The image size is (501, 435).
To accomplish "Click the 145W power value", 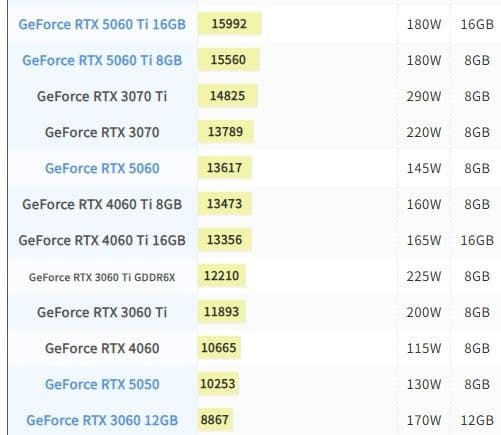I will [x=424, y=168].
